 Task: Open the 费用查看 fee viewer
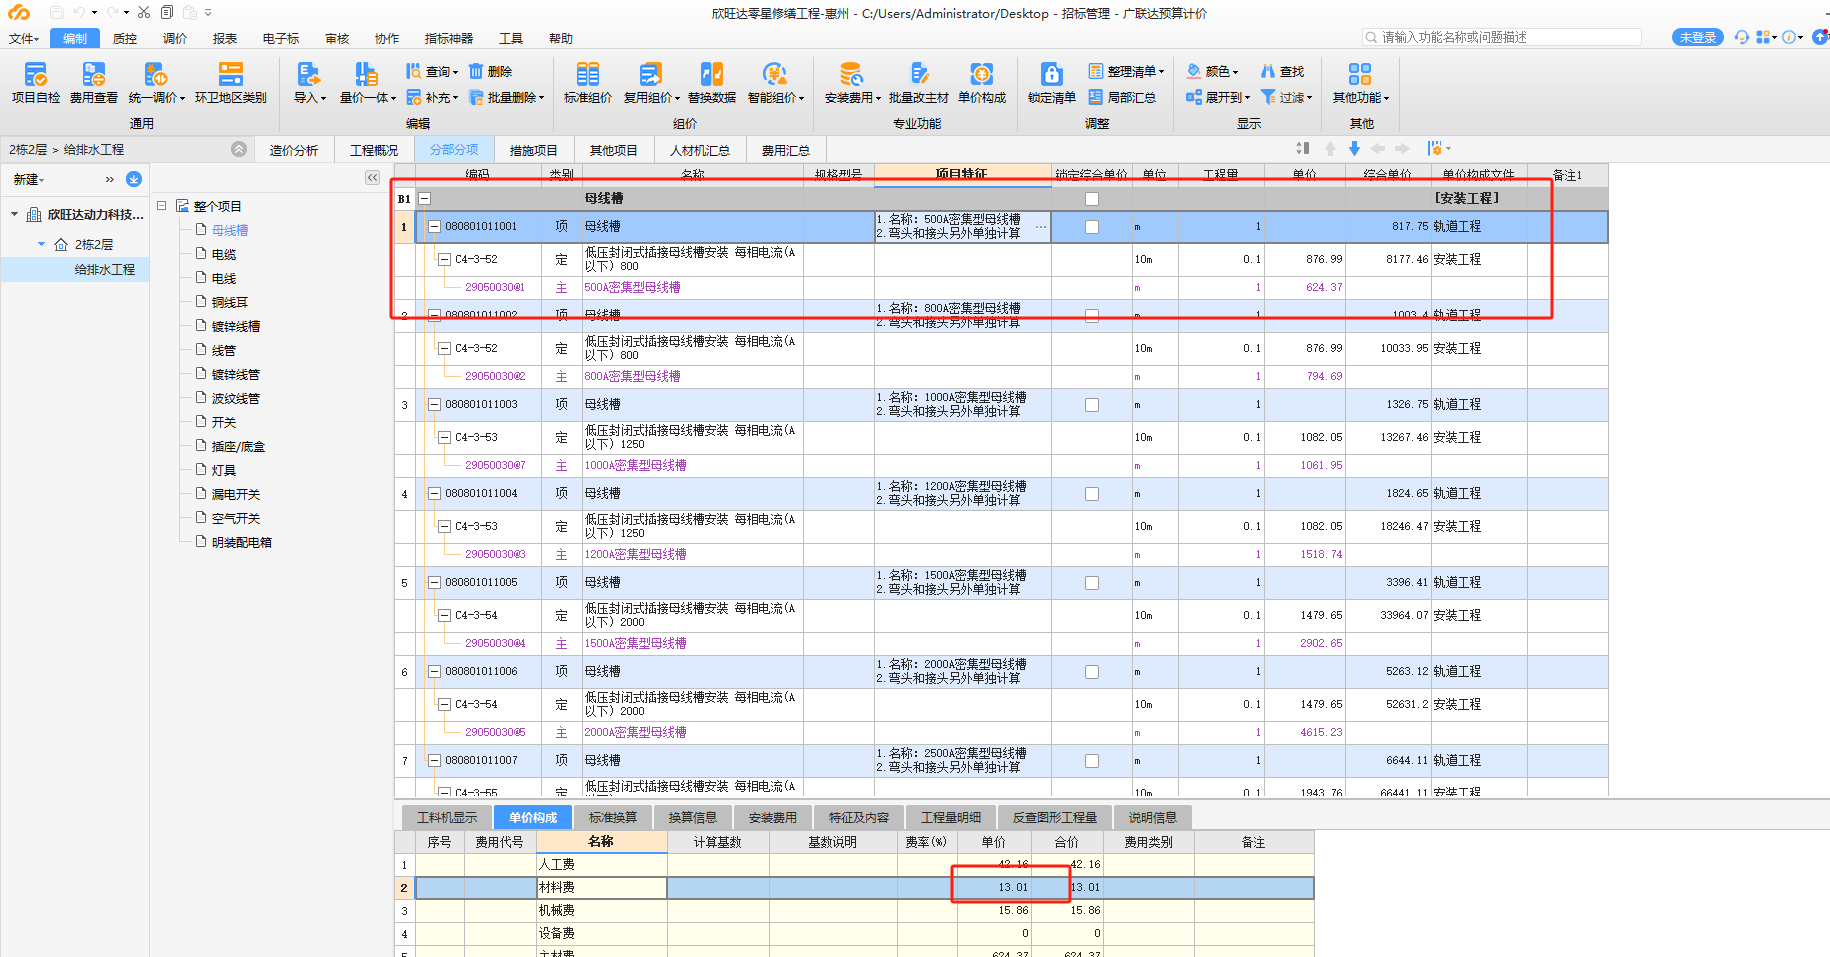pyautogui.click(x=94, y=82)
